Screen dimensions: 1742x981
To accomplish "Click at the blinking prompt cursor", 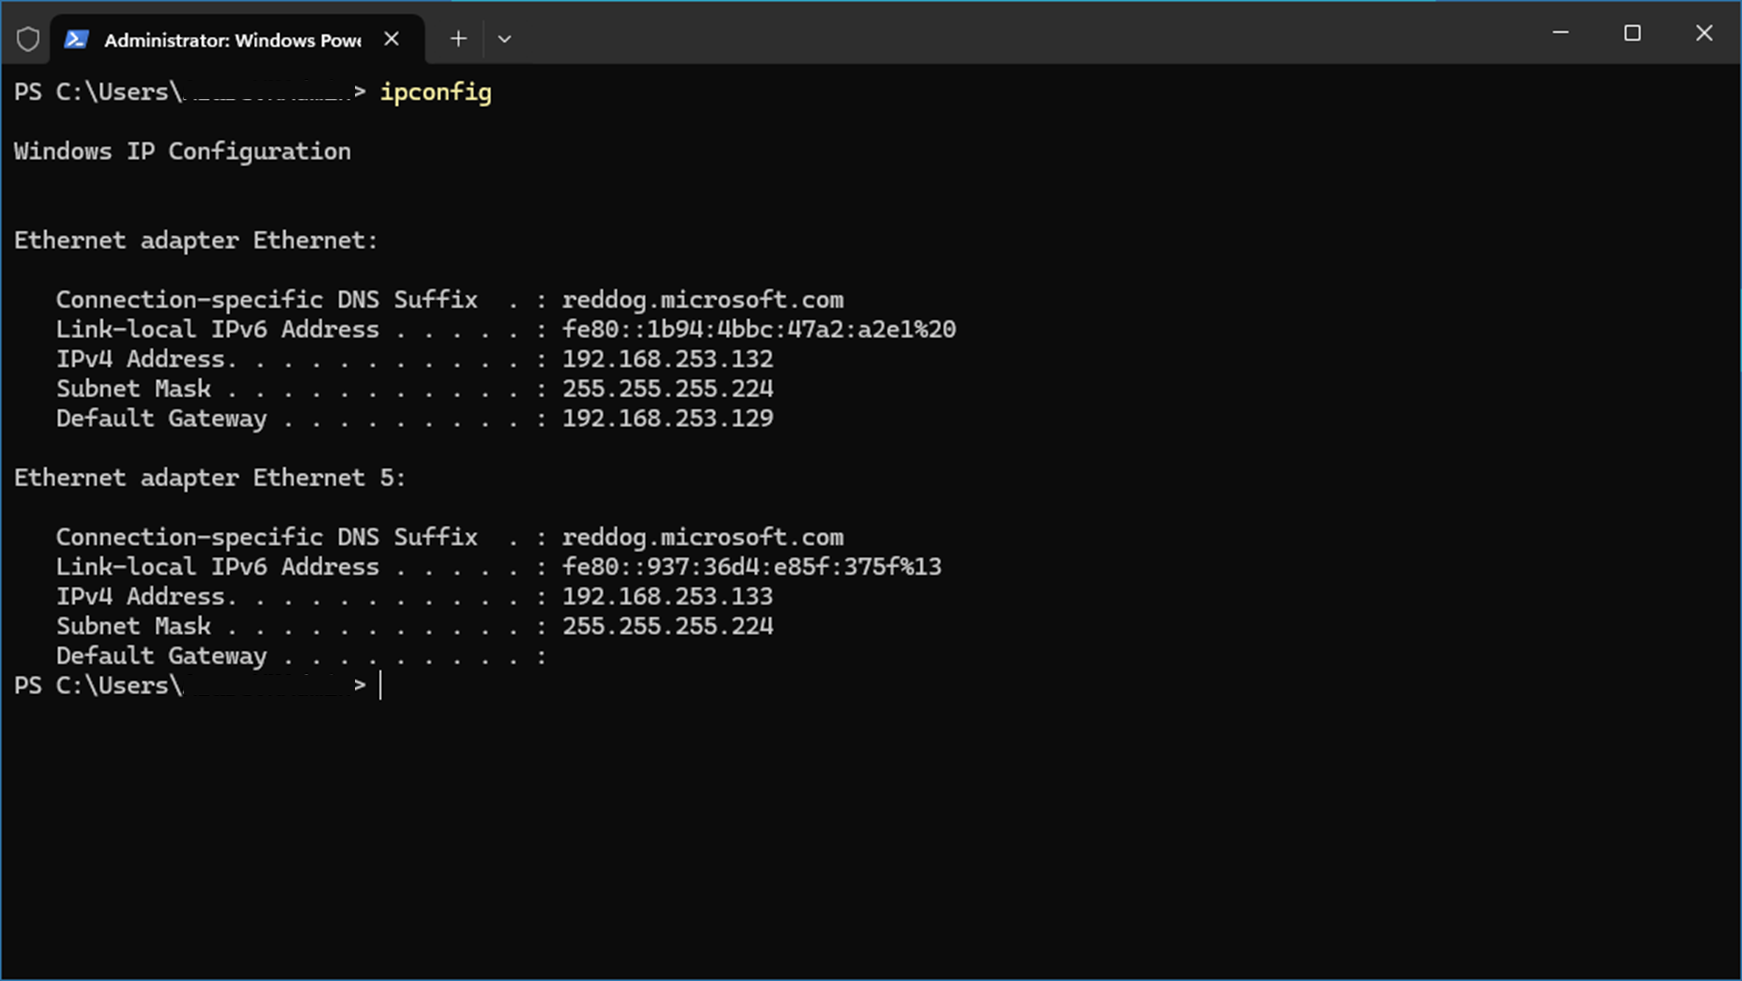I will pyautogui.click(x=381, y=685).
